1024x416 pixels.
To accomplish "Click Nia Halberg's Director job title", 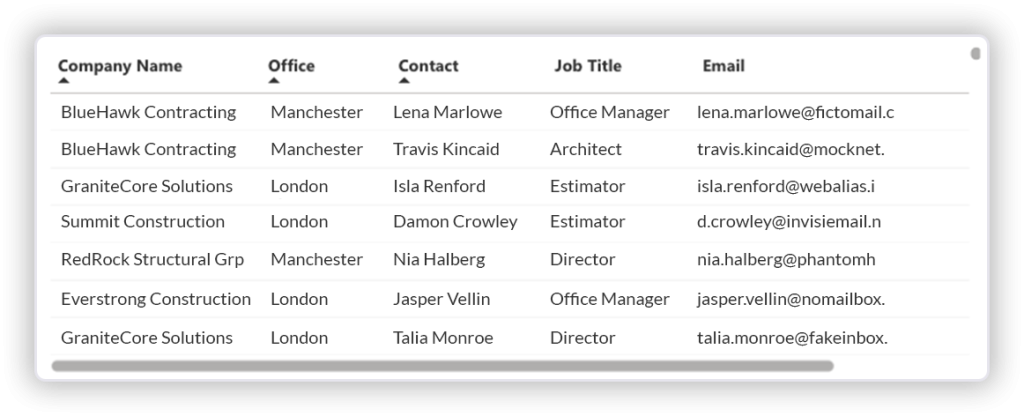I will 582,259.
